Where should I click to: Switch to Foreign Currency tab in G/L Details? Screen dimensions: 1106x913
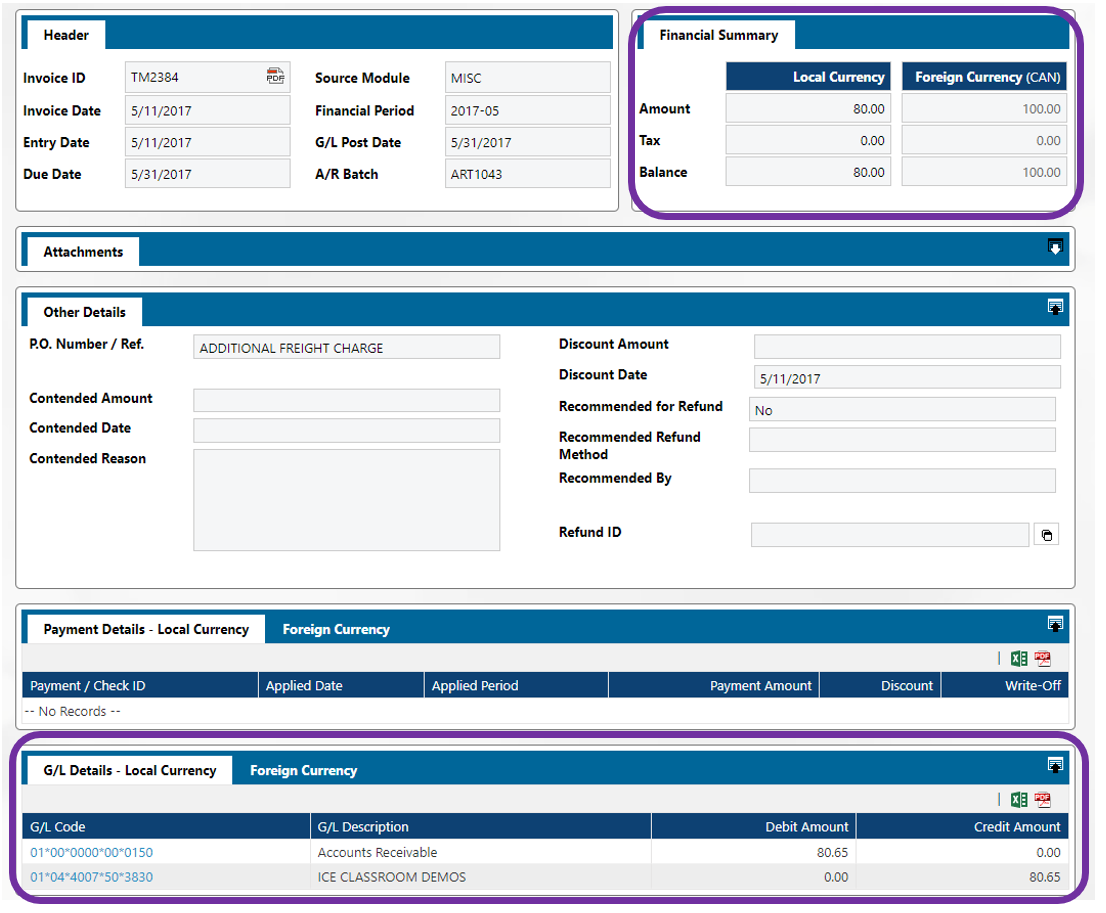303,771
